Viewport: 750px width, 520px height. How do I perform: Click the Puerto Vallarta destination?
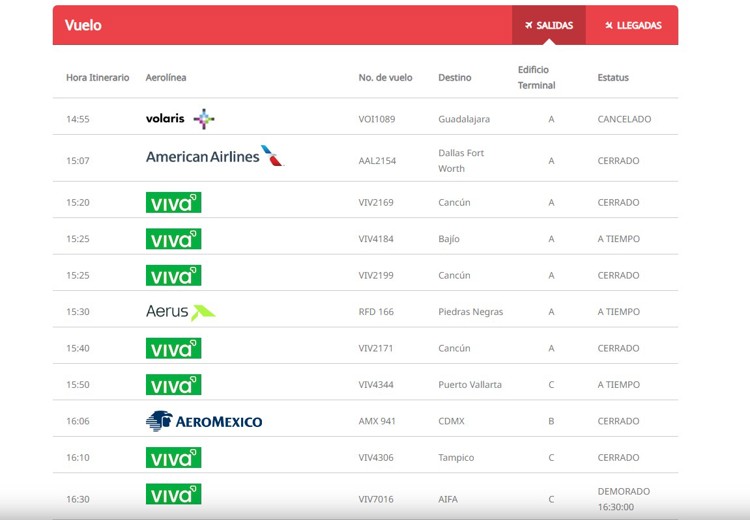[x=470, y=385]
